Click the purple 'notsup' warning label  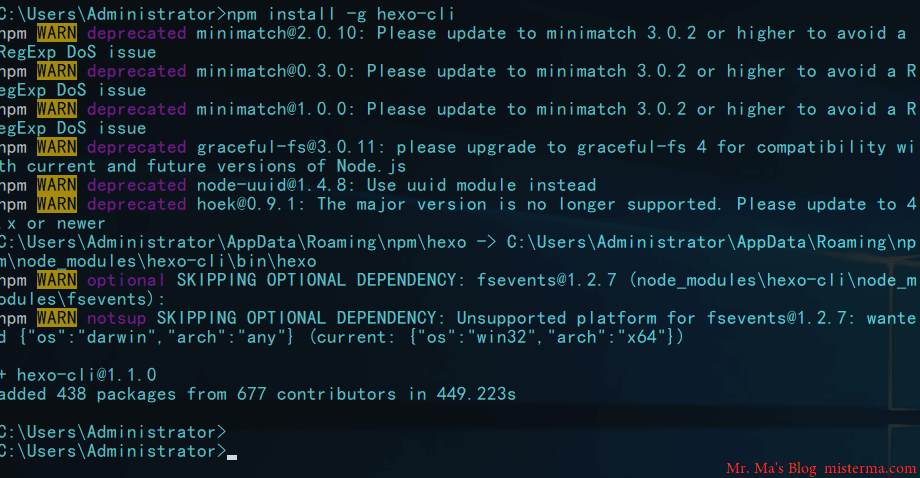[x=116, y=318]
